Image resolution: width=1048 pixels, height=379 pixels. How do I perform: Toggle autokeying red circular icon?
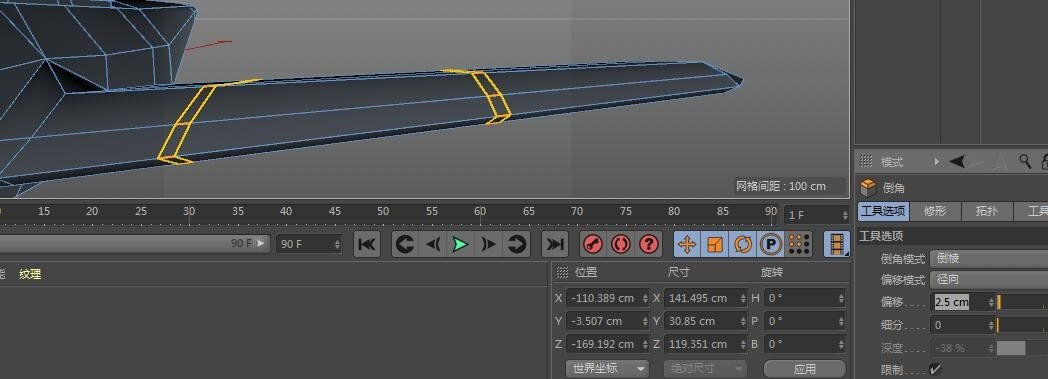[620, 244]
